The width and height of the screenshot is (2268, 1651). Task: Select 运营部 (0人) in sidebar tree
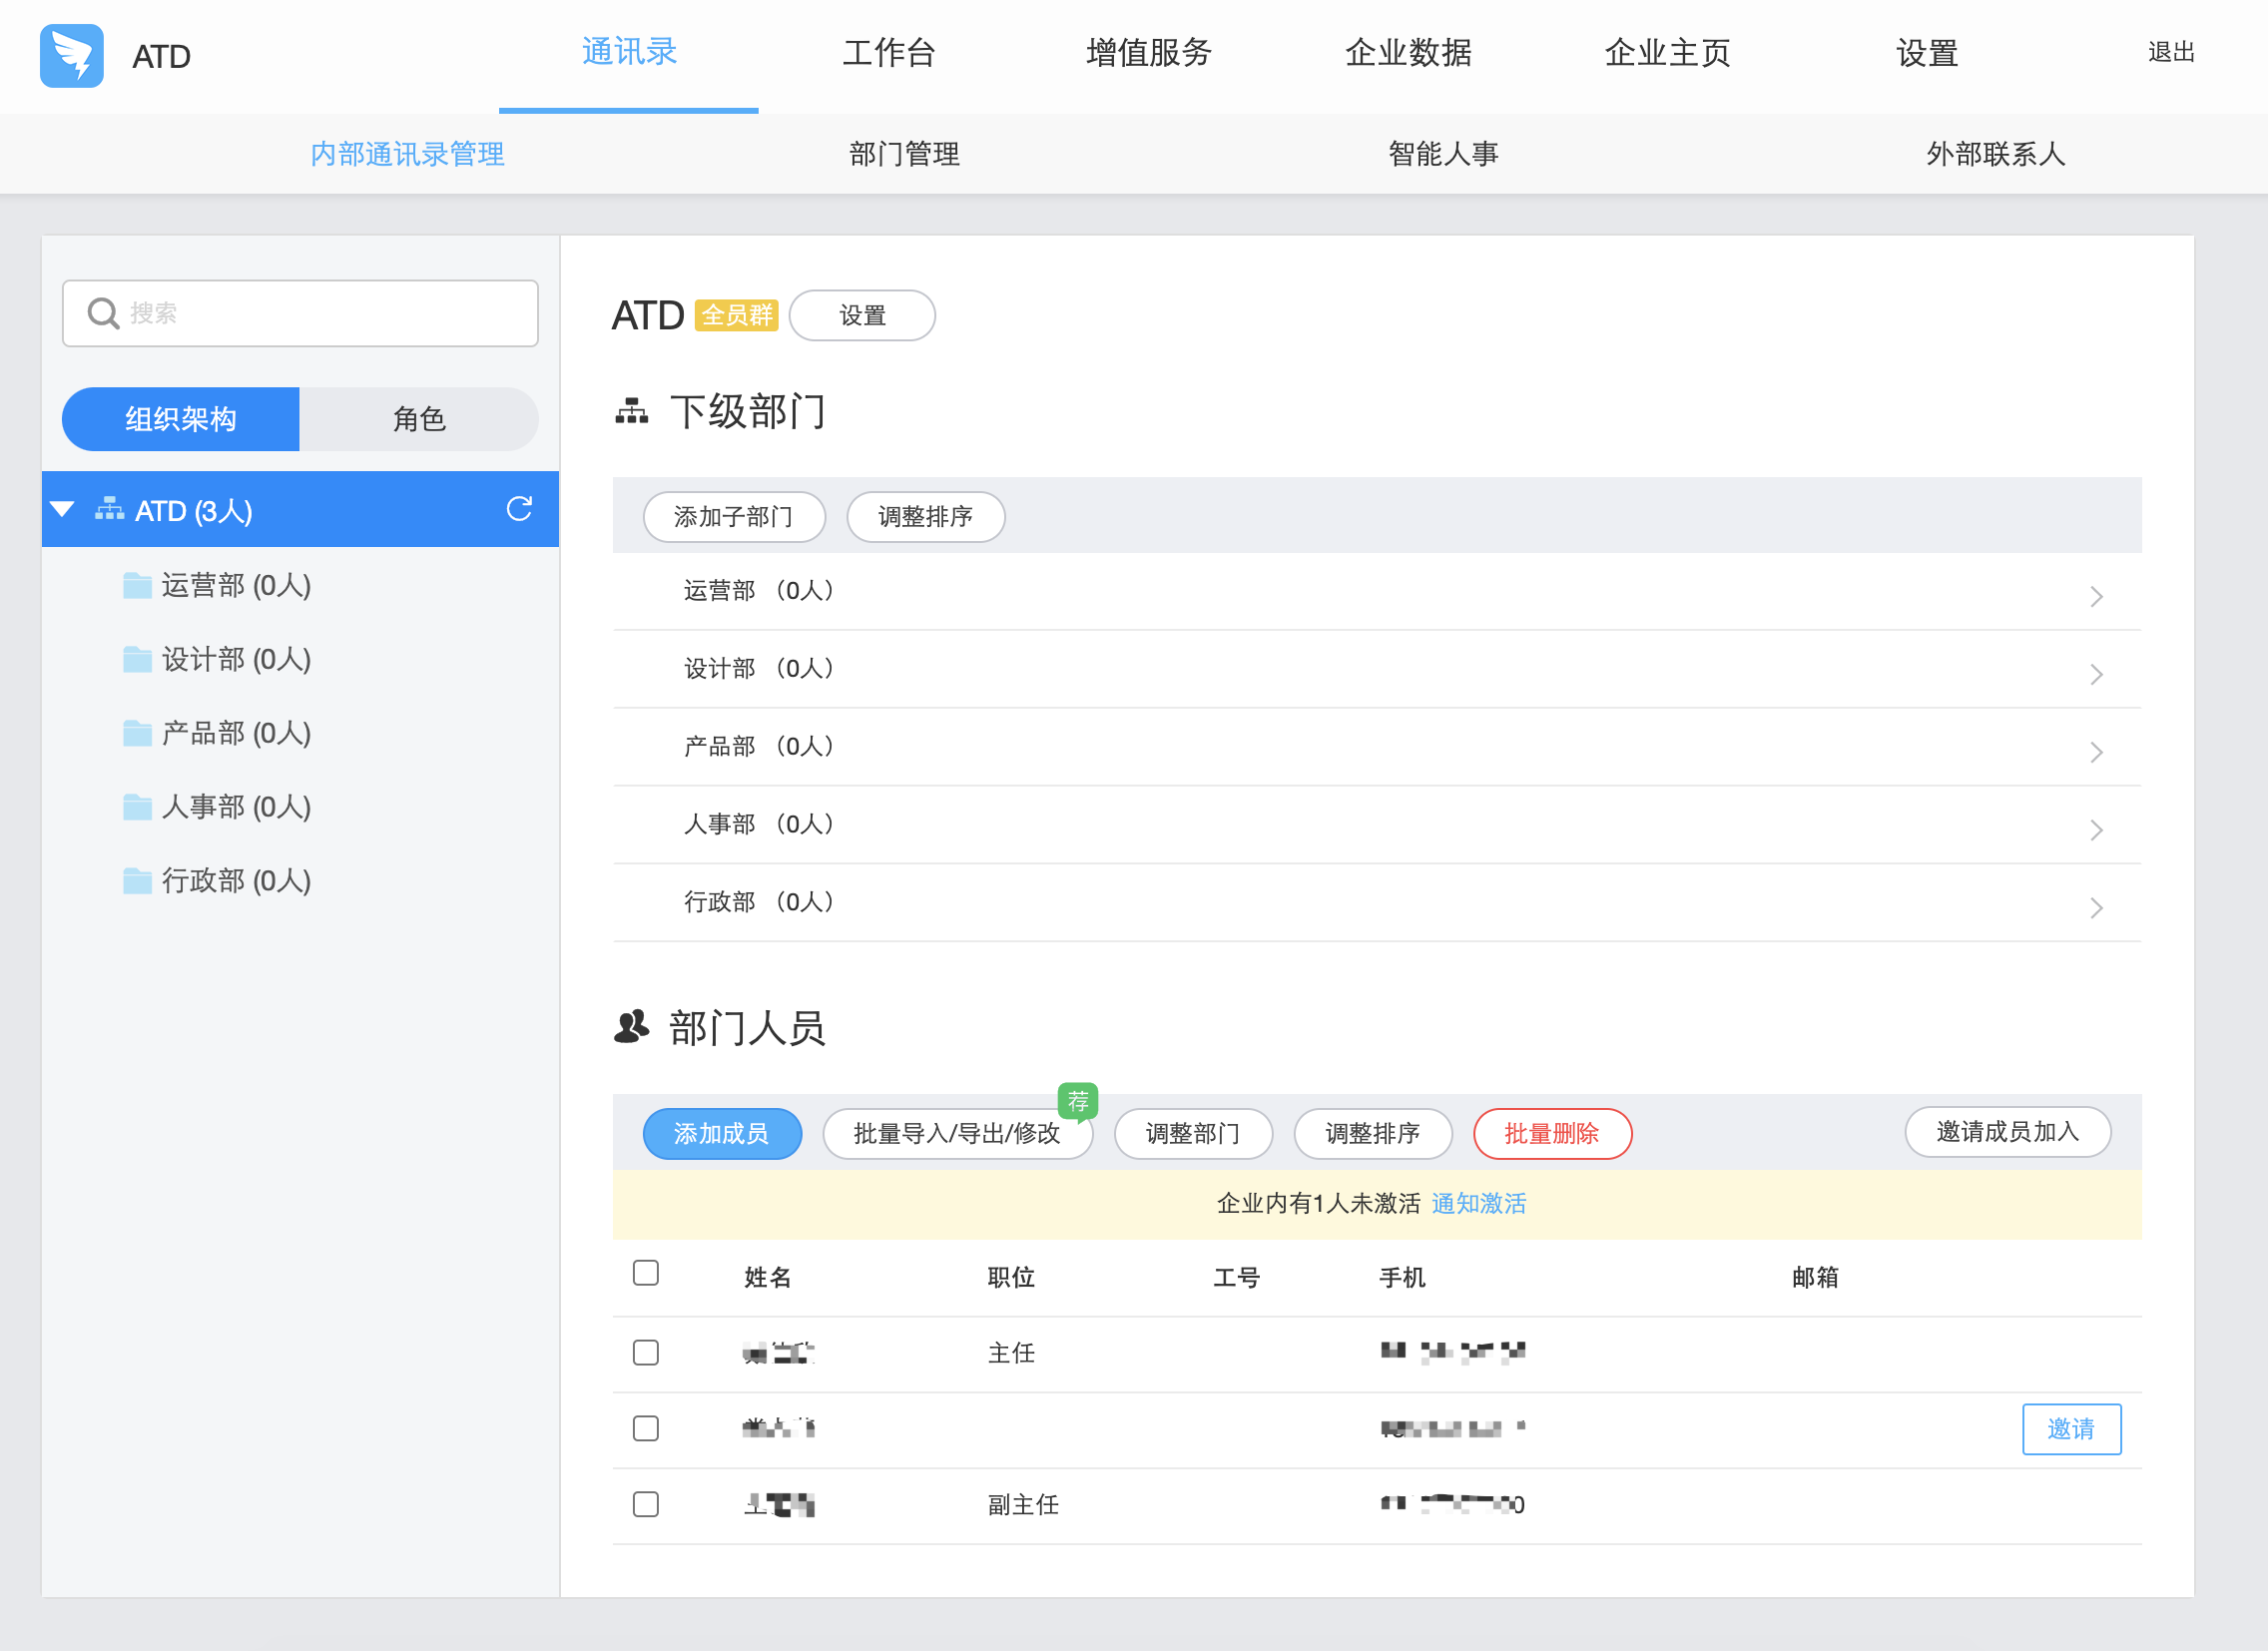click(x=236, y=585)
